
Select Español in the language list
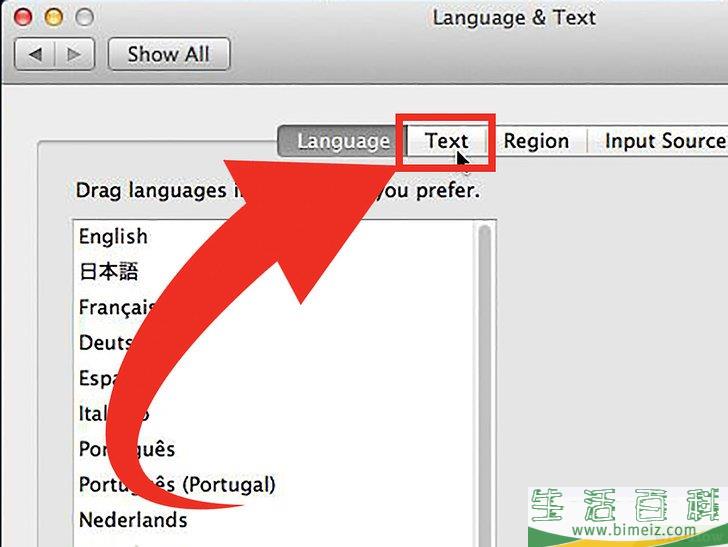click(x=274, y=378)
